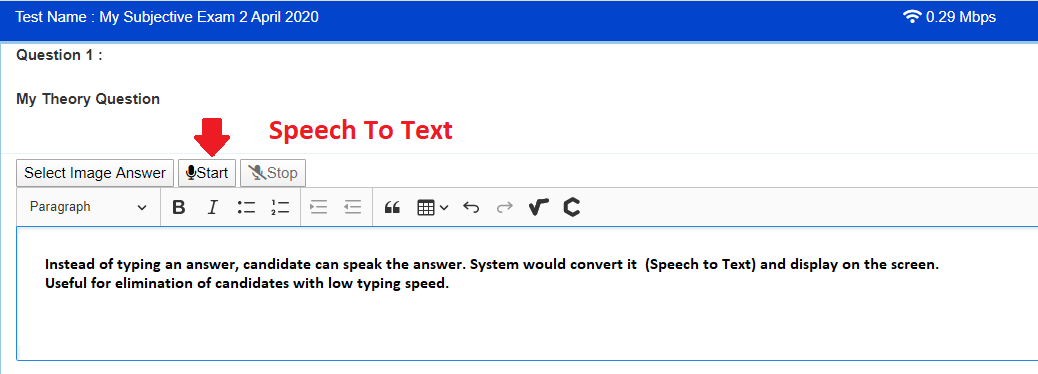Decrease indent of the paragraph
Image resolution: width=1038 pixels, height=374 pixels.
tap(353, 208)
